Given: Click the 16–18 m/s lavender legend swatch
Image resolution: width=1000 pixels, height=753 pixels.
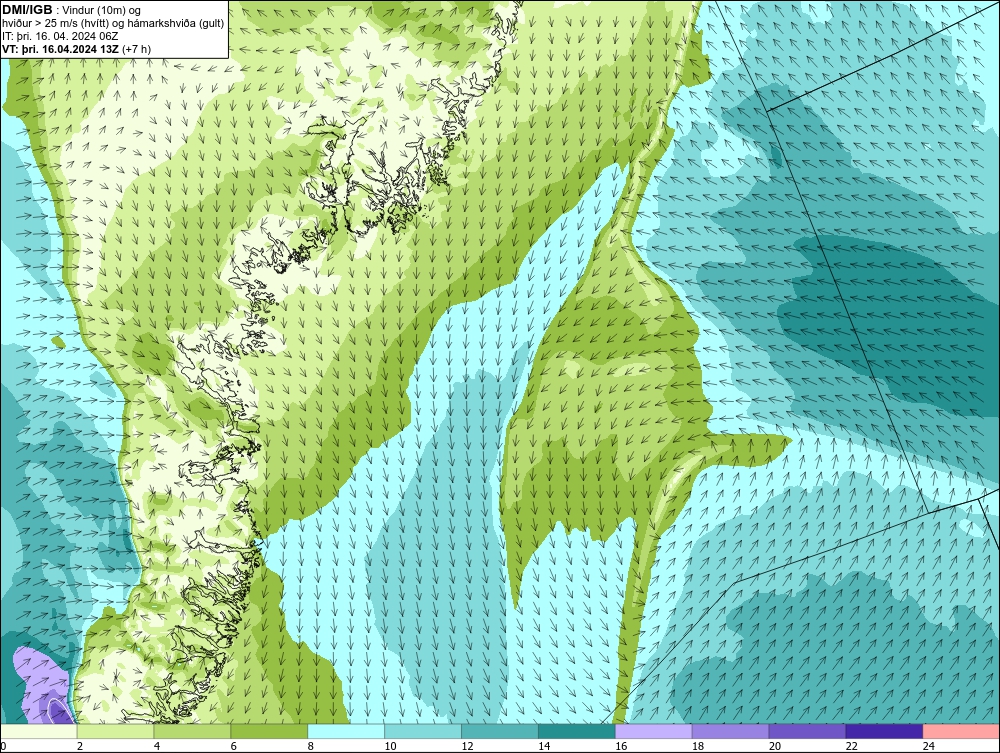Looking at the screenshot, I should pyautogui.click(x=653, y=731).
